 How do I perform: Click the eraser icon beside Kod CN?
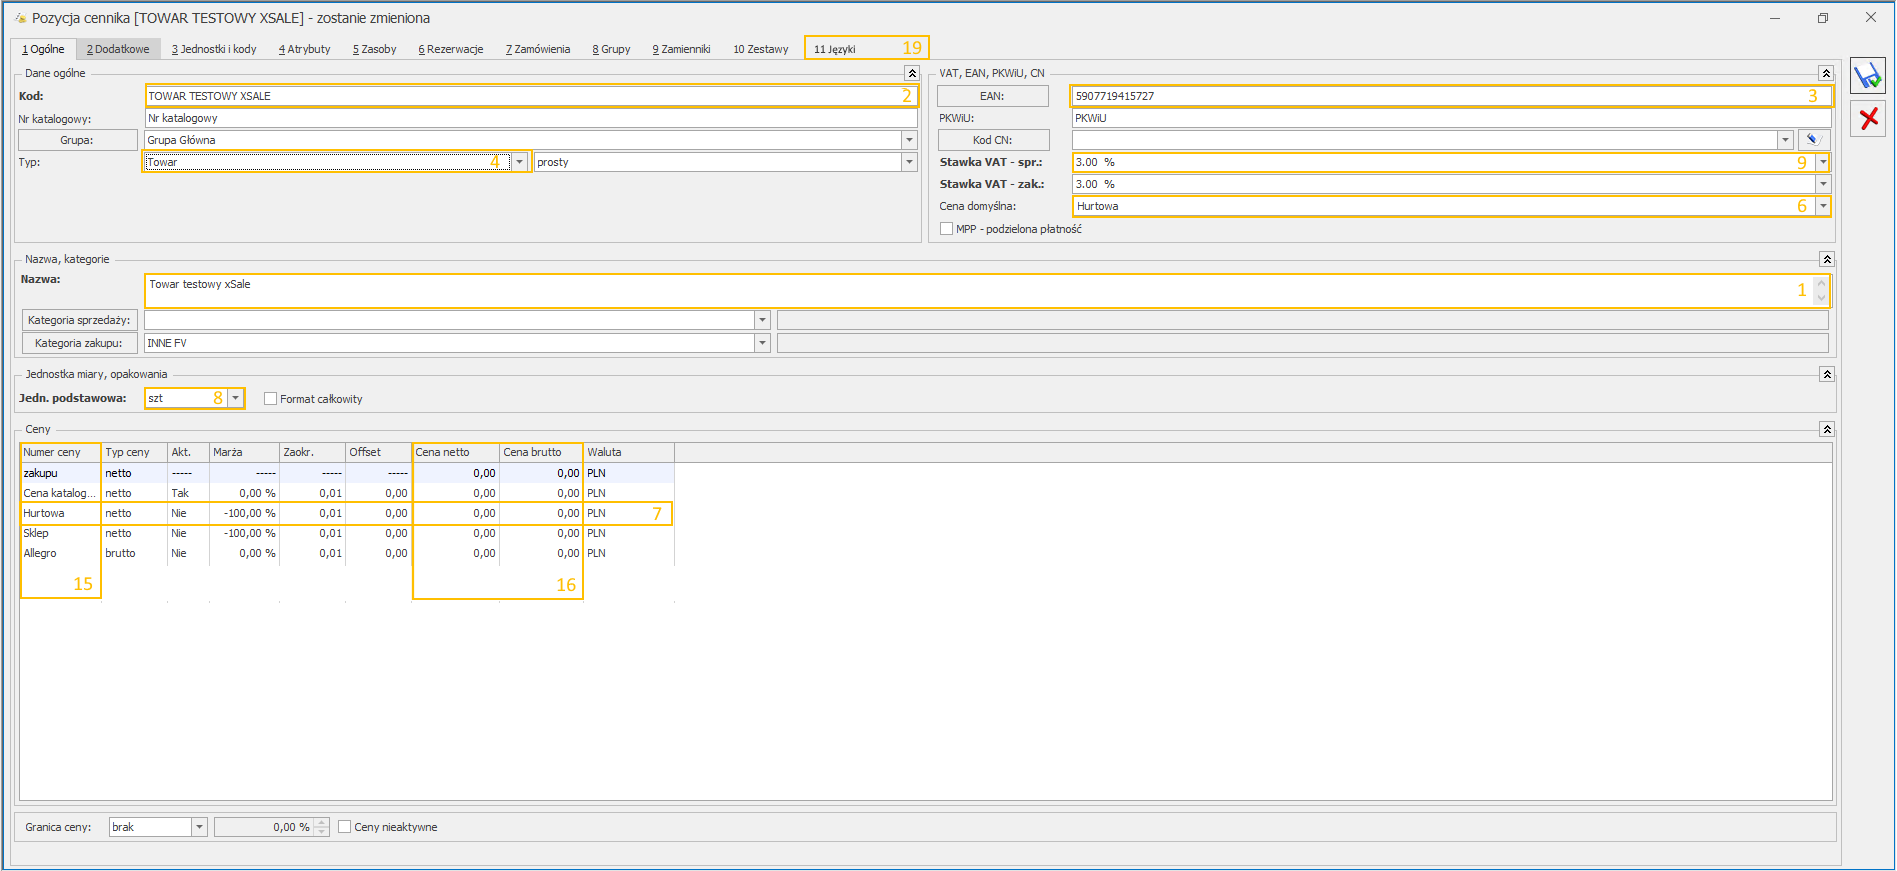click(x=1813, y=140)
